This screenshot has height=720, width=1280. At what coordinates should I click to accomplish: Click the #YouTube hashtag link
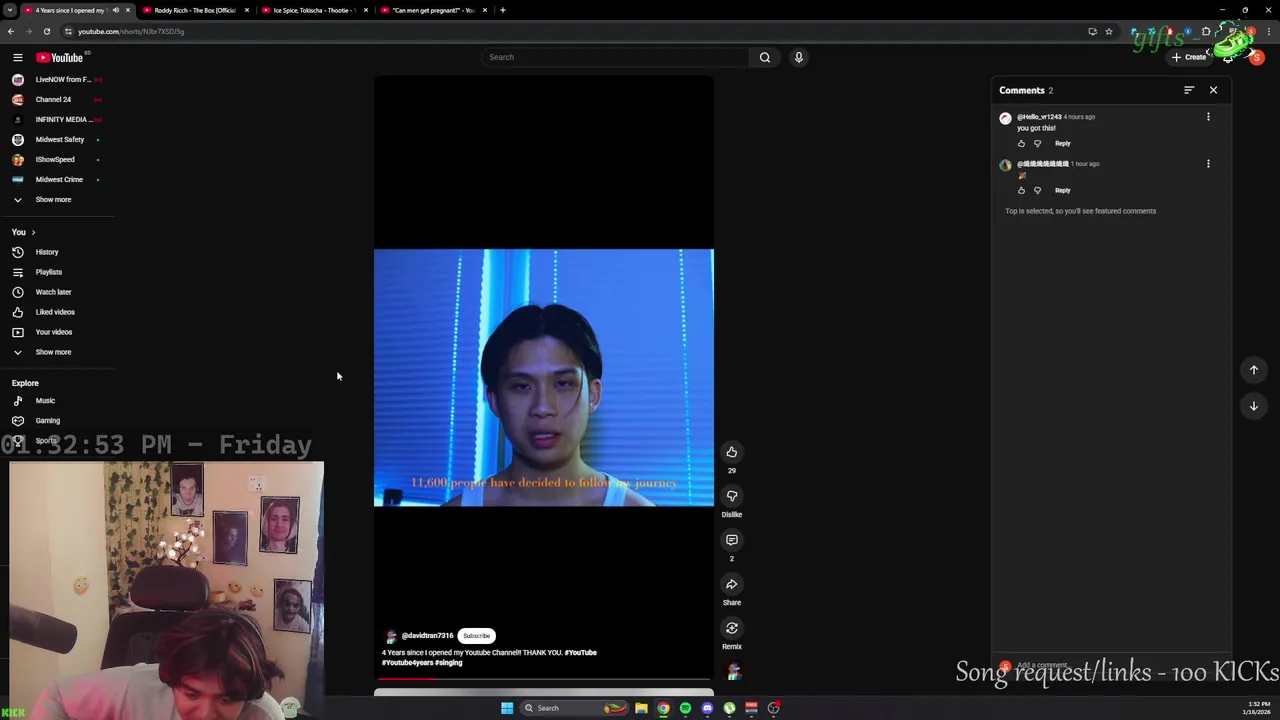580,653
